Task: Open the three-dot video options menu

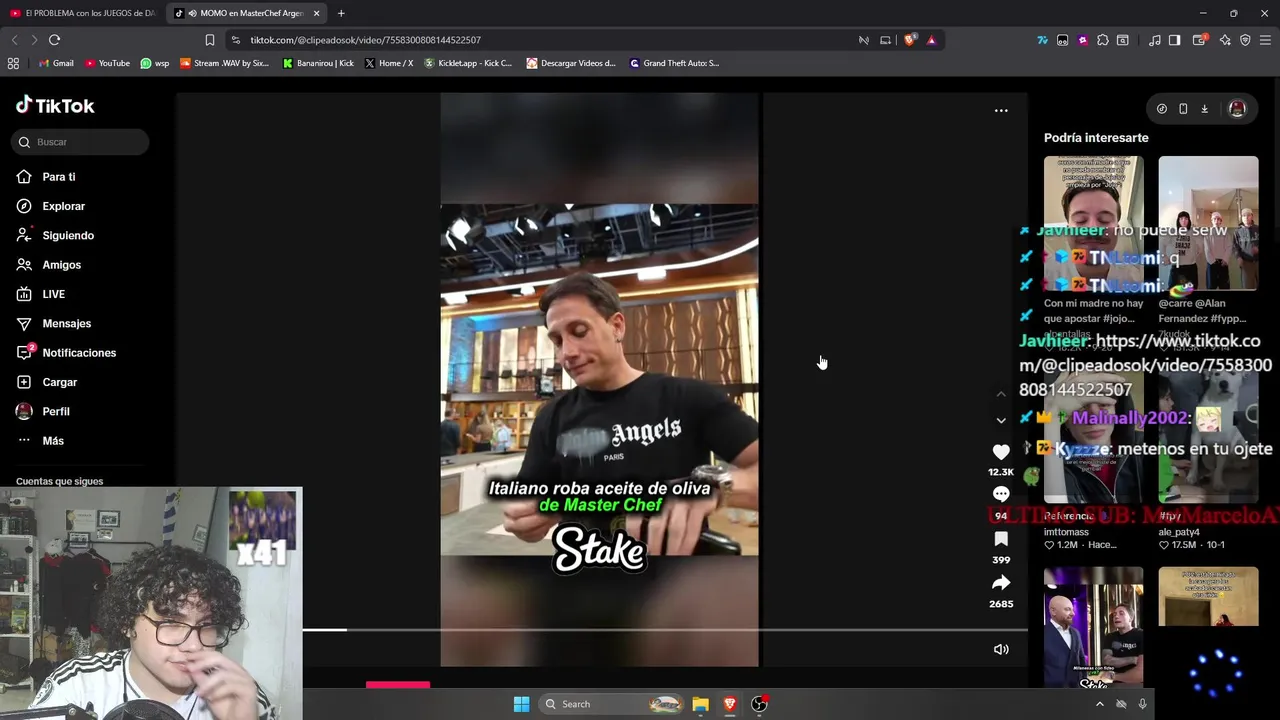Action: (x=1001, y=110)
